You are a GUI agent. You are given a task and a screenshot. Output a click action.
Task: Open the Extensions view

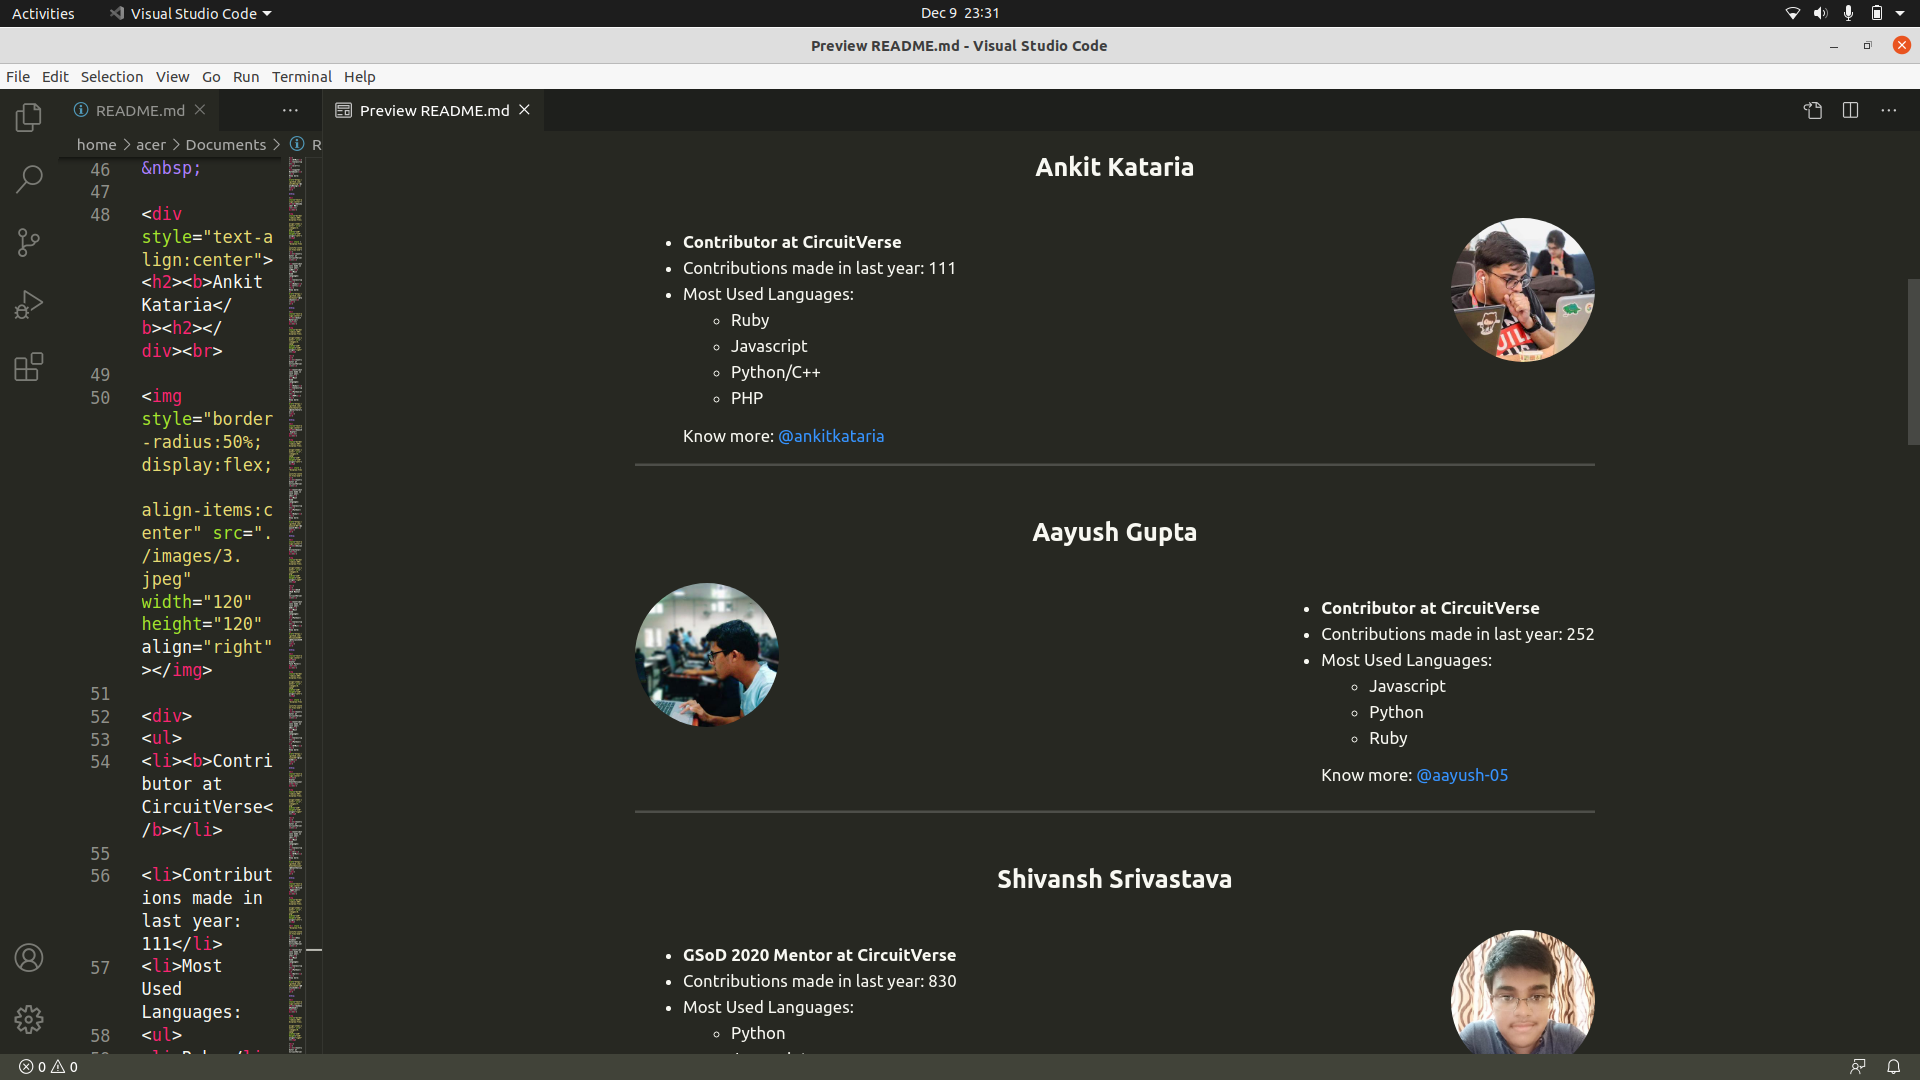pos(28,367)
